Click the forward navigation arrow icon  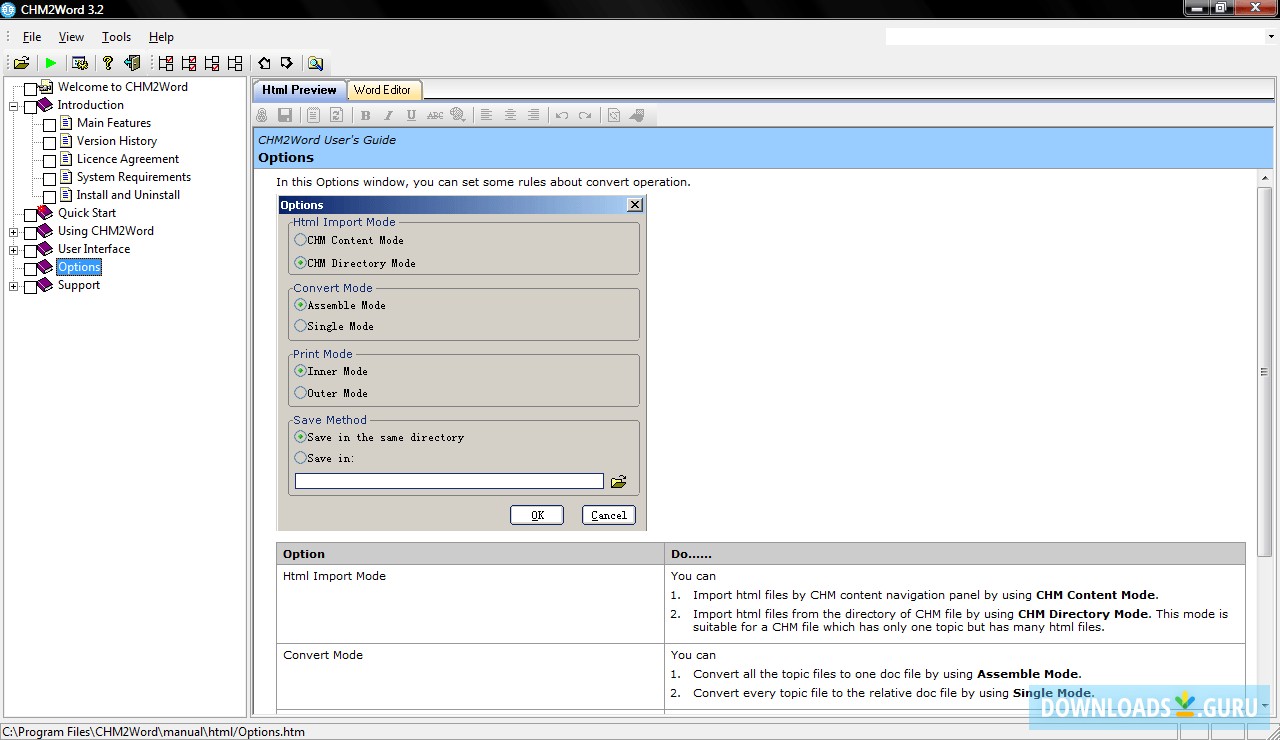pyautogui.click(x=287, y=62)
